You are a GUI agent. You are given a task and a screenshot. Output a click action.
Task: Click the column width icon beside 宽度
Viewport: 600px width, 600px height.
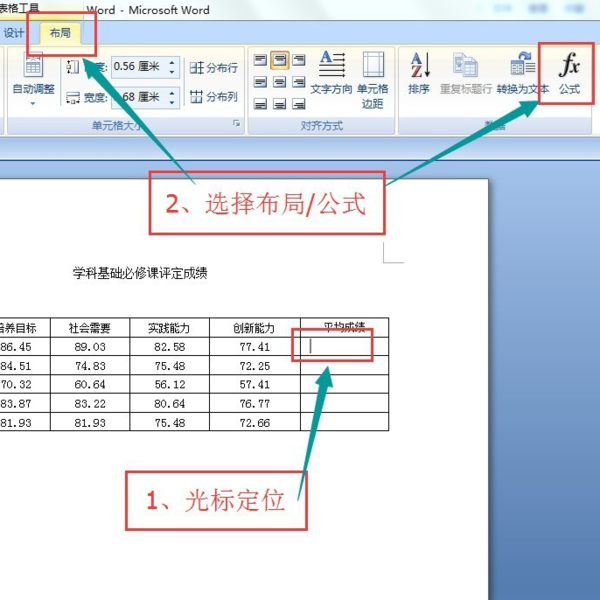(x=73, y=98)
